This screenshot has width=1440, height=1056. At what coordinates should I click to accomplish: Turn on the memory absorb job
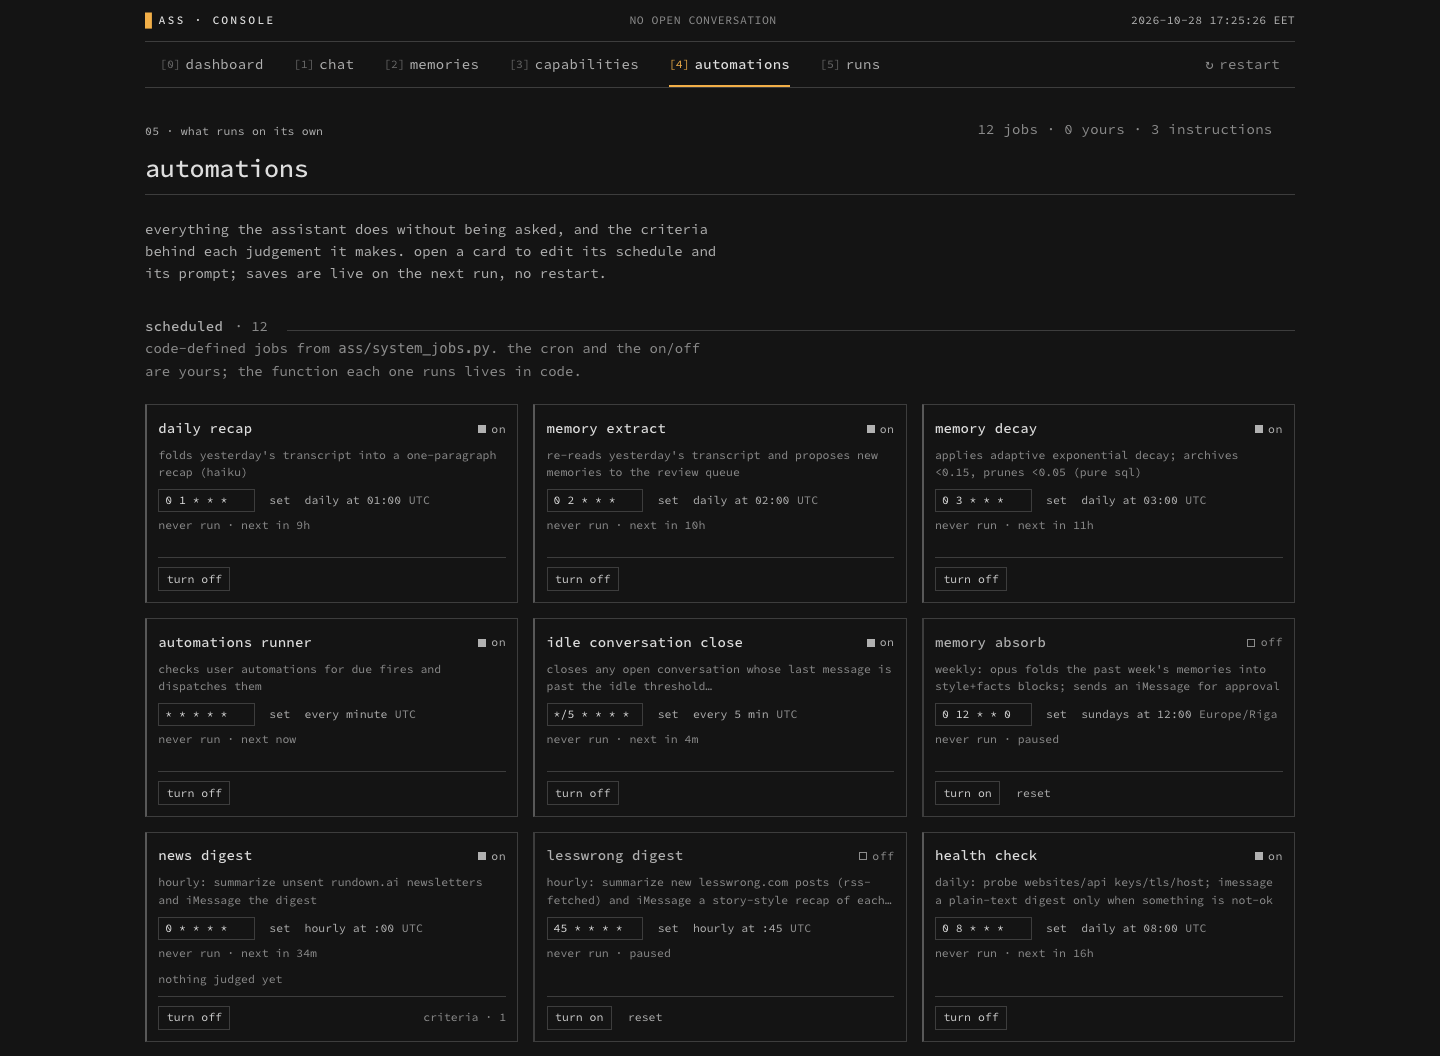click(x=967, y=793)
